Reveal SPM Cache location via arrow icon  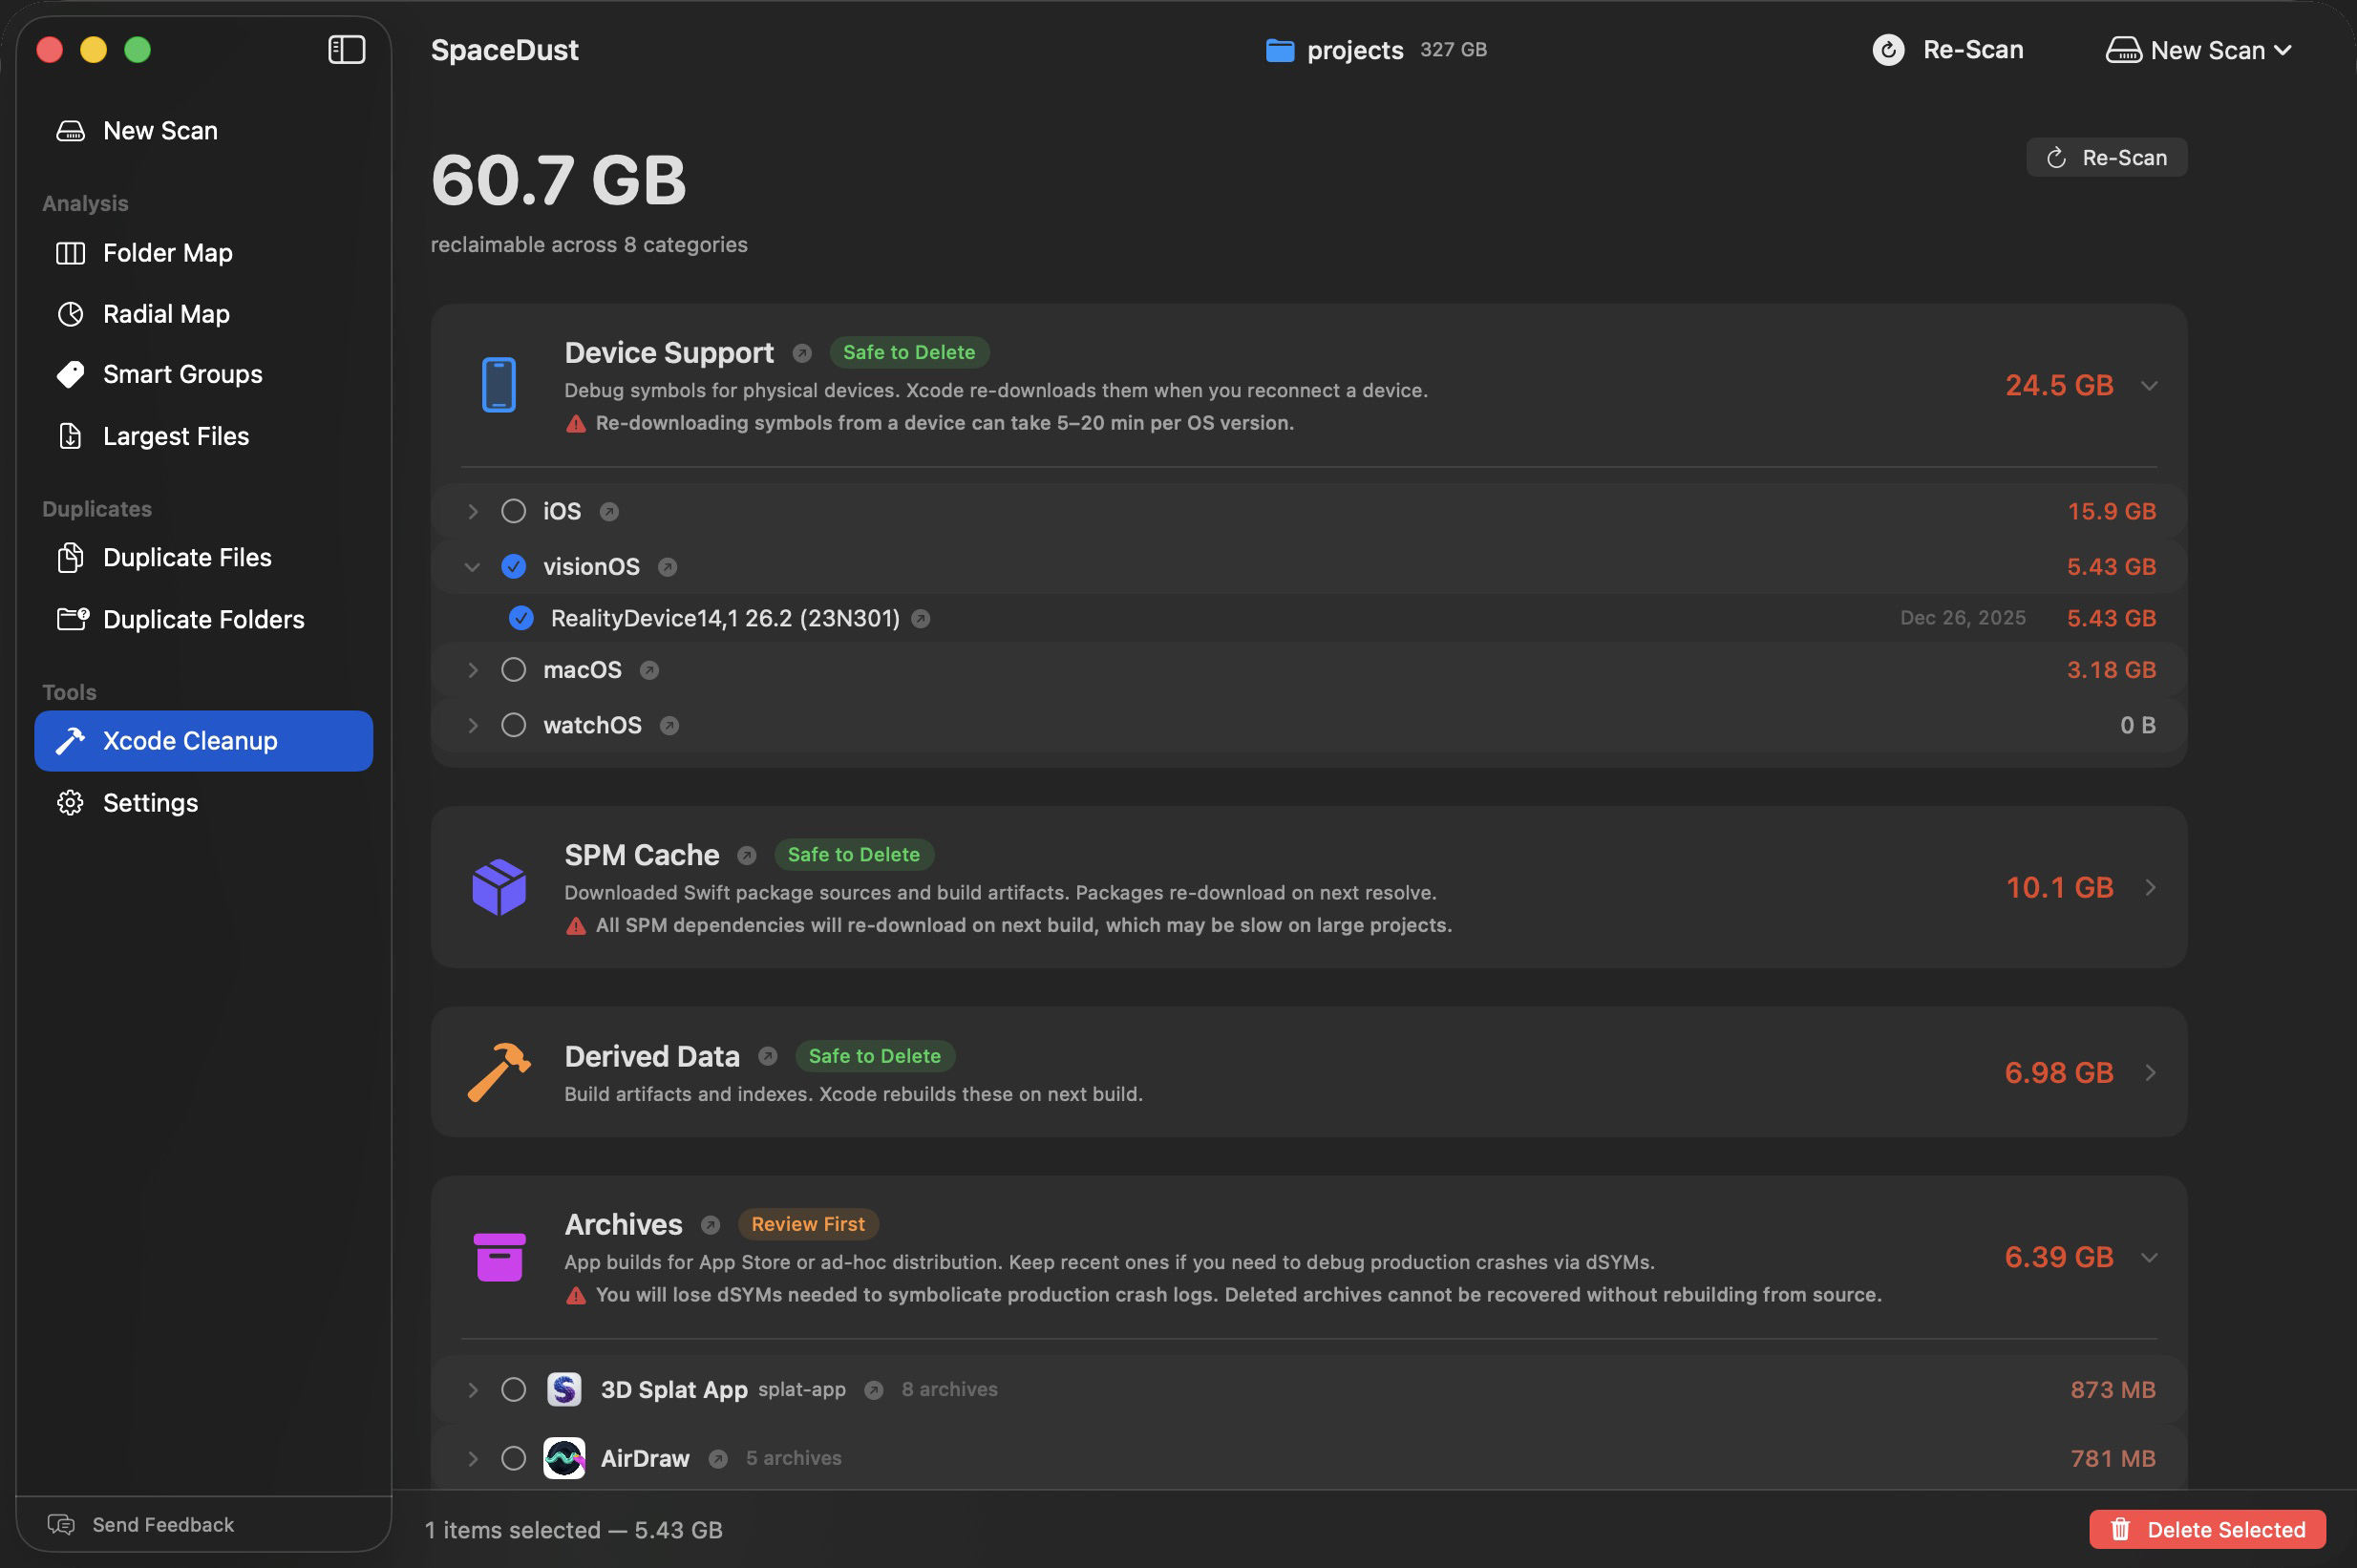[747, 856]
